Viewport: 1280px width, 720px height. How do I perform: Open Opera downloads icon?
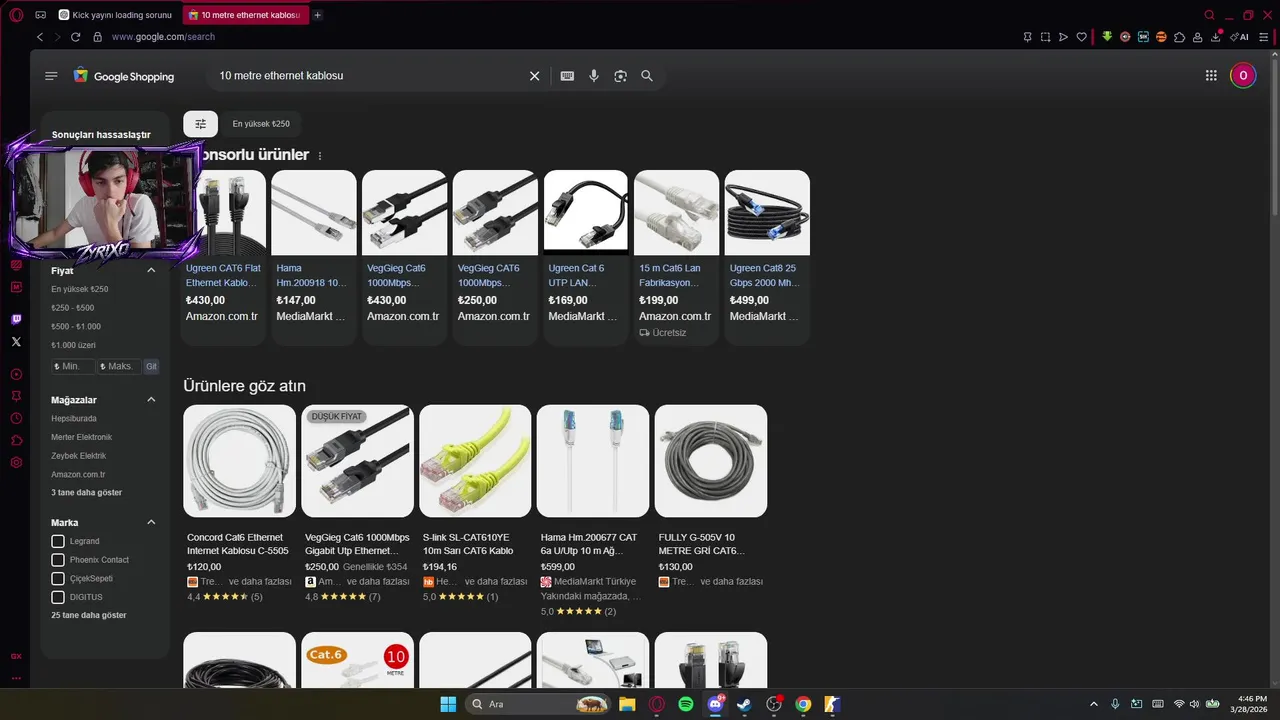point(1216,37)
